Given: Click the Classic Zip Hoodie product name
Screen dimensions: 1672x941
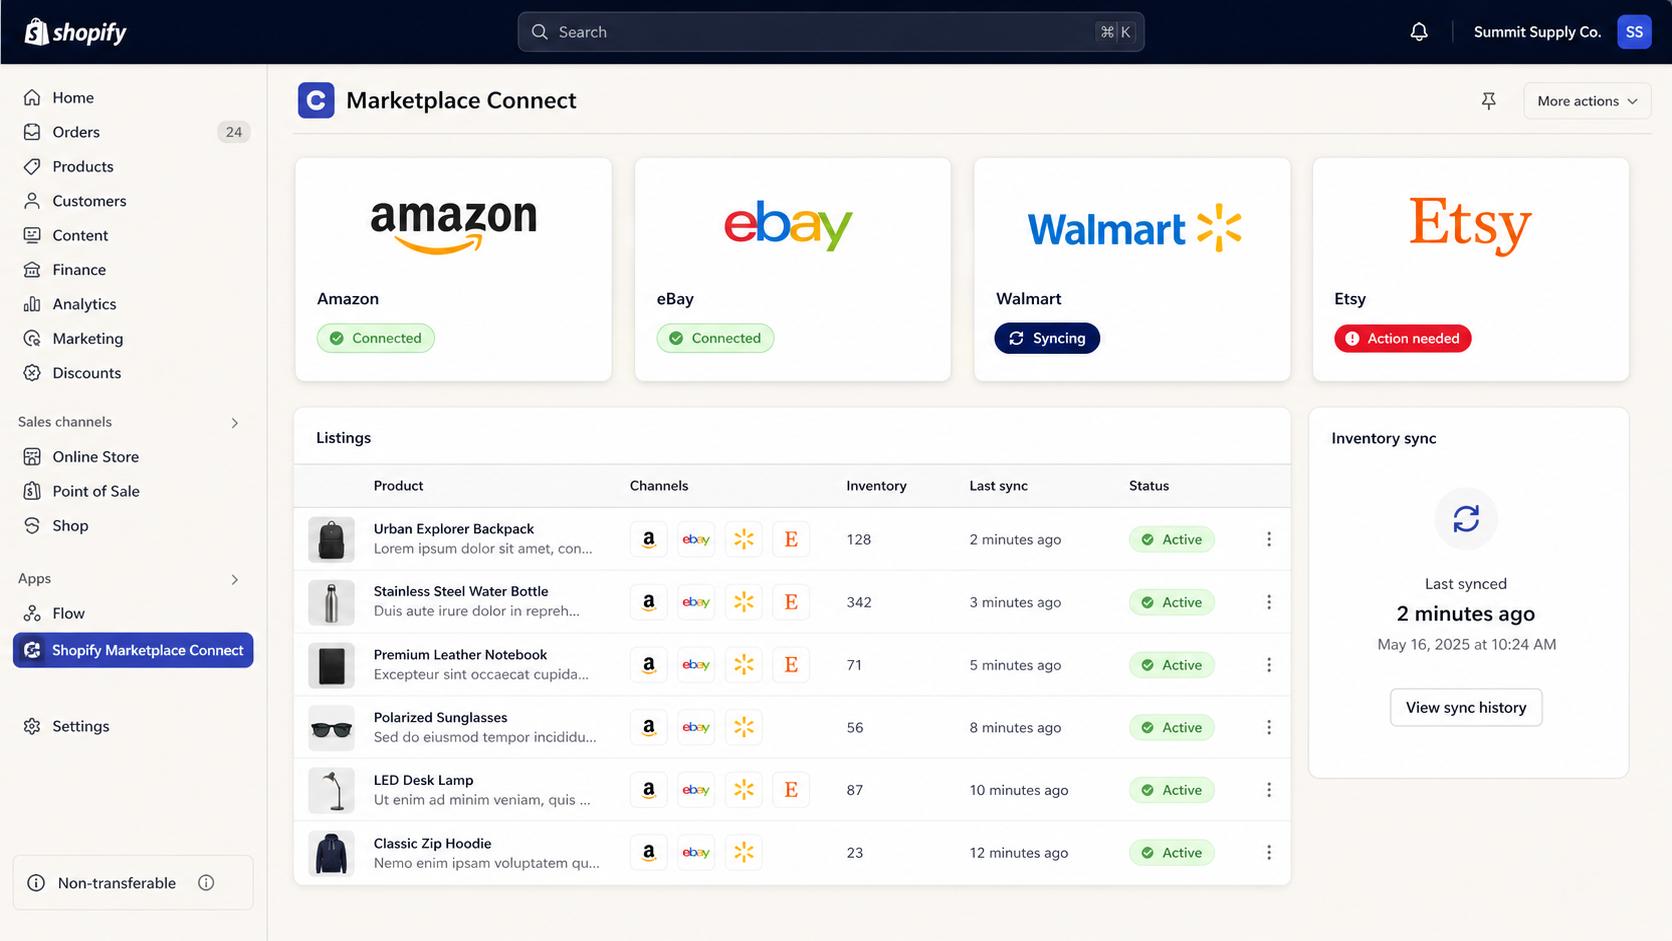Looking at the screenshot, I should (x=432, y=843).
